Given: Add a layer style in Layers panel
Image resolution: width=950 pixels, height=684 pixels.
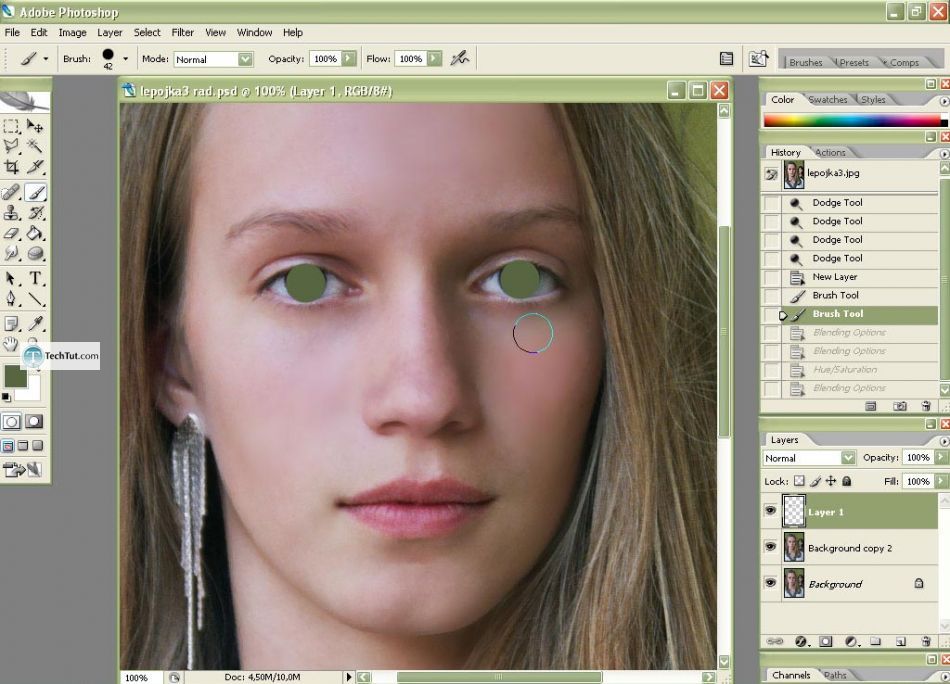Looking at the screenshot, I should click(x=801, y=641).
